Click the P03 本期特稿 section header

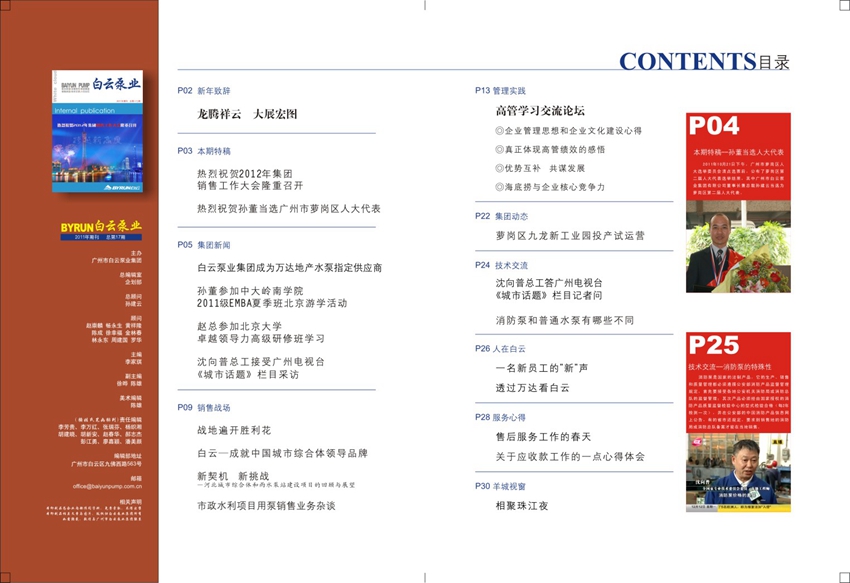coord(204,151)
